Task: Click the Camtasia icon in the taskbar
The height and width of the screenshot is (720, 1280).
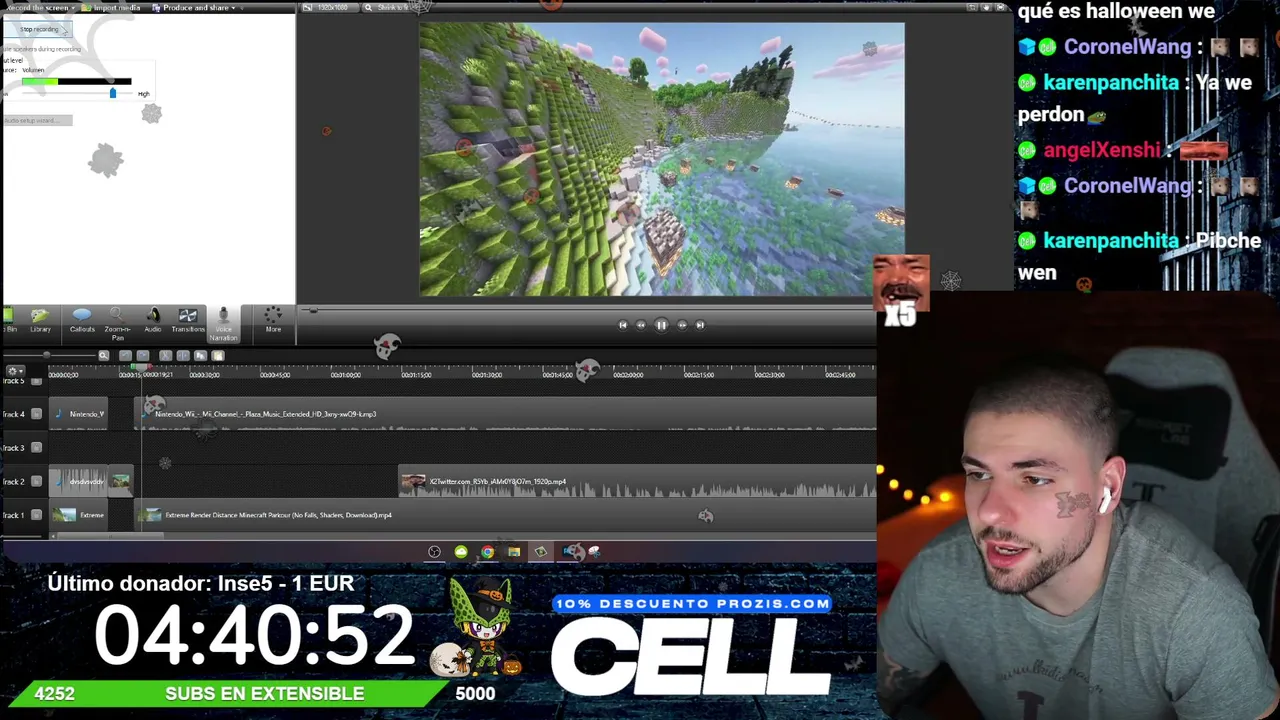Action: (541, 552)
